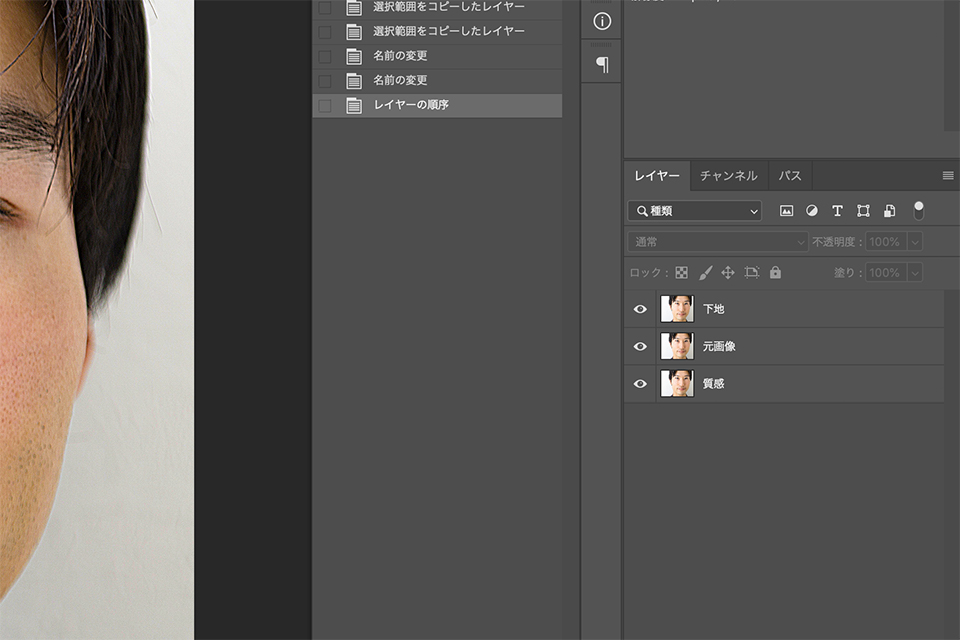Select the 元画像 layer thumbnail
This screenshot has width=960, height=640.
[x=677, y=346]
